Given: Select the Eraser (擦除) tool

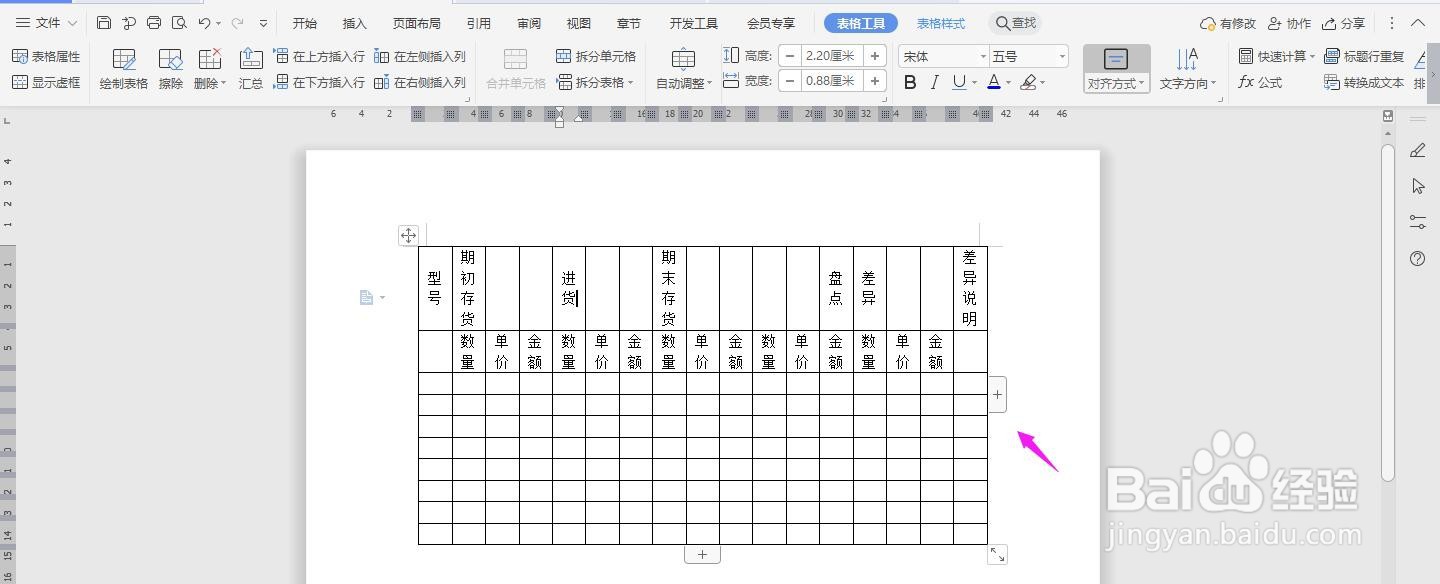Looking at the screenshot, I should click(169, 68).
